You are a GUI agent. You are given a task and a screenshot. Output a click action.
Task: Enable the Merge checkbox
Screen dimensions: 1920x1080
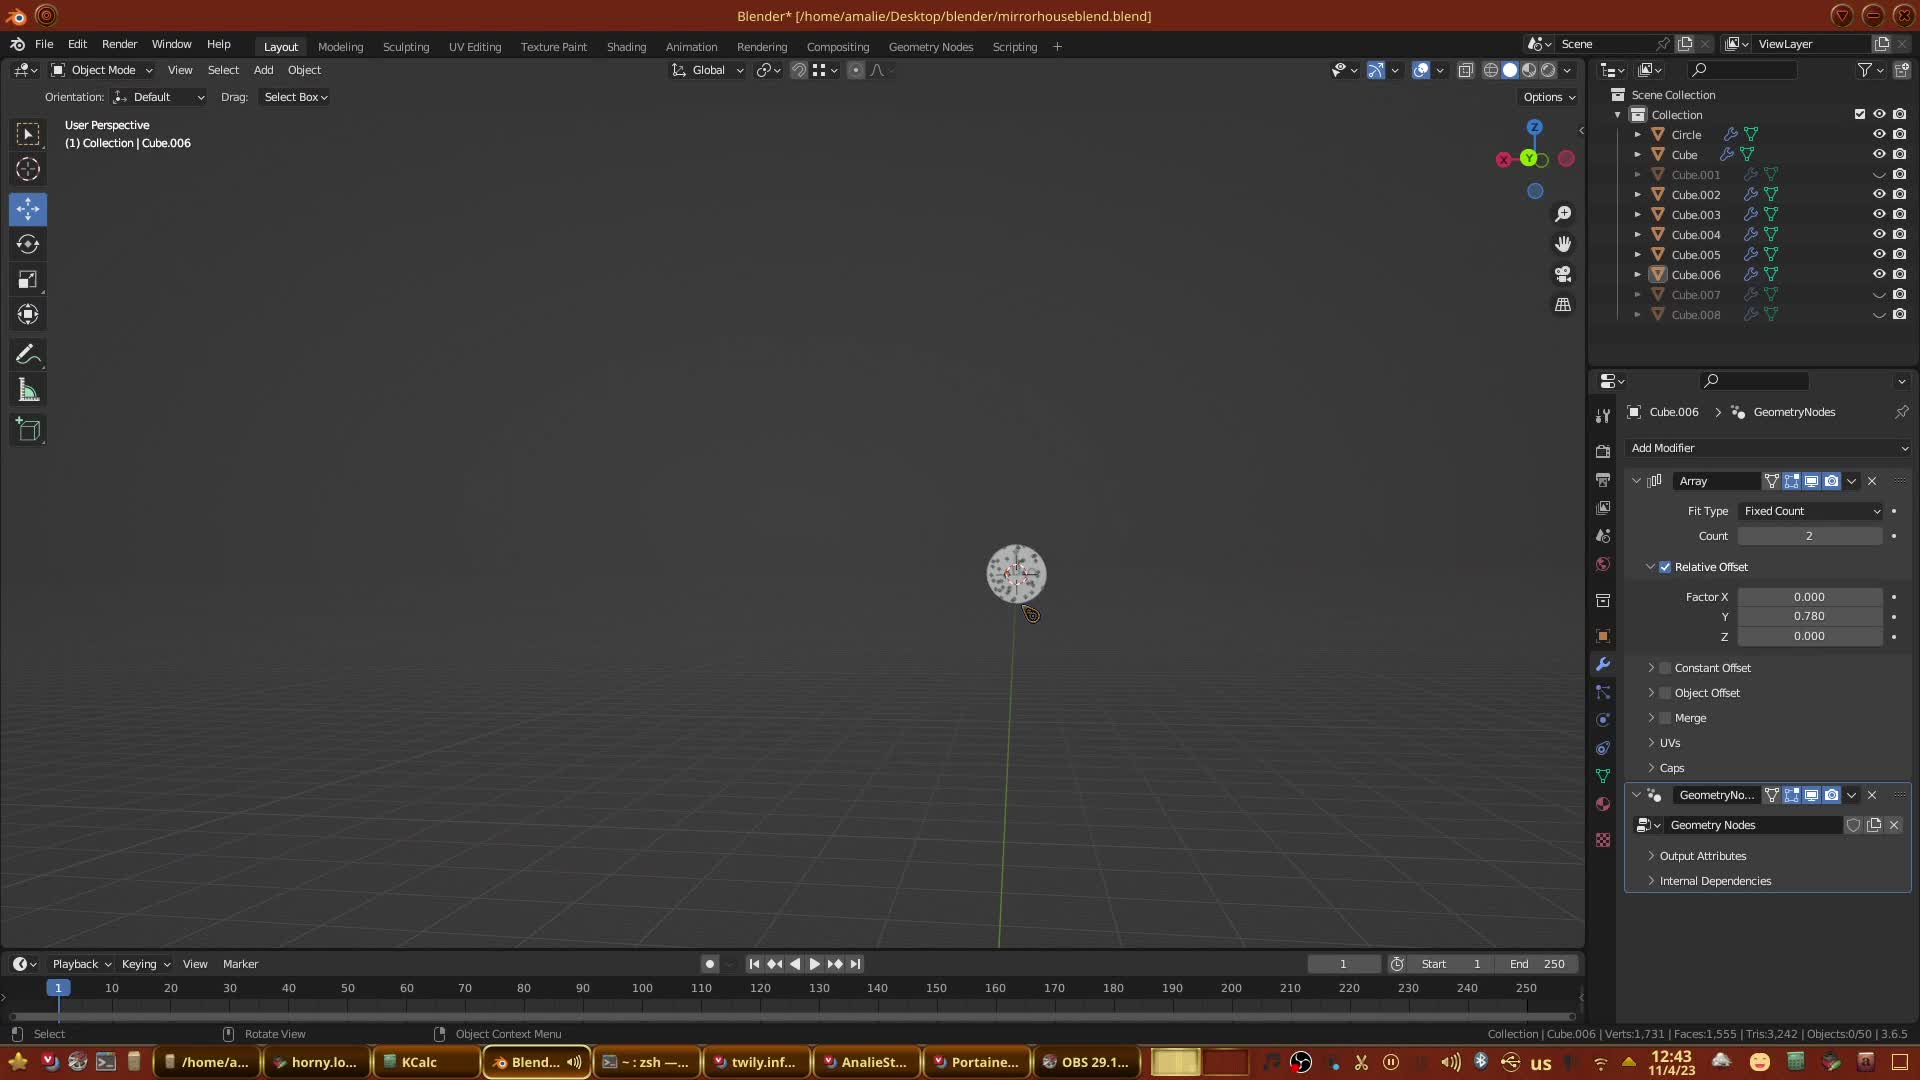(x=1665, y=718)
